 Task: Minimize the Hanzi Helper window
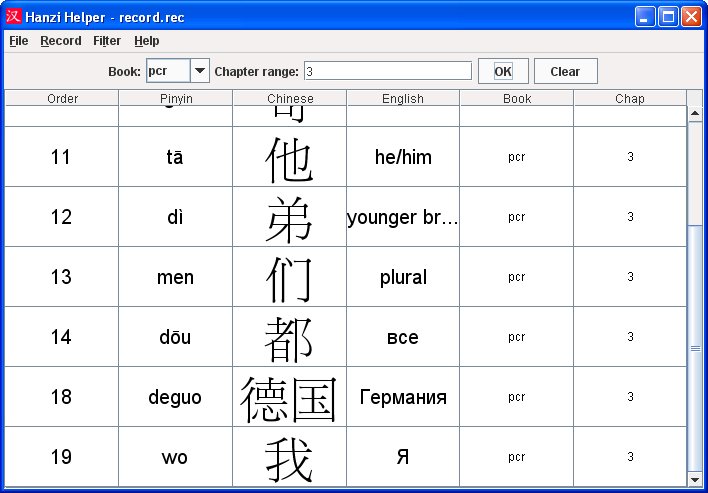pos(644,17)
